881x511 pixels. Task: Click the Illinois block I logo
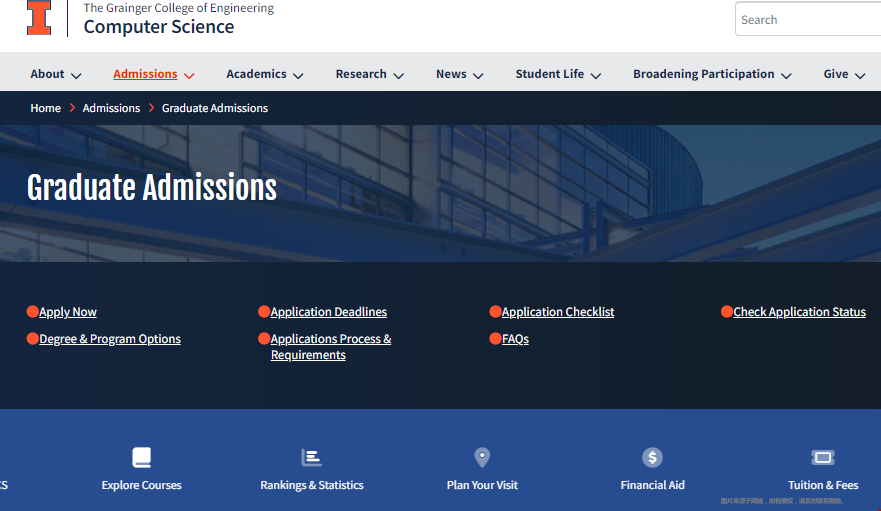point(39,18)
